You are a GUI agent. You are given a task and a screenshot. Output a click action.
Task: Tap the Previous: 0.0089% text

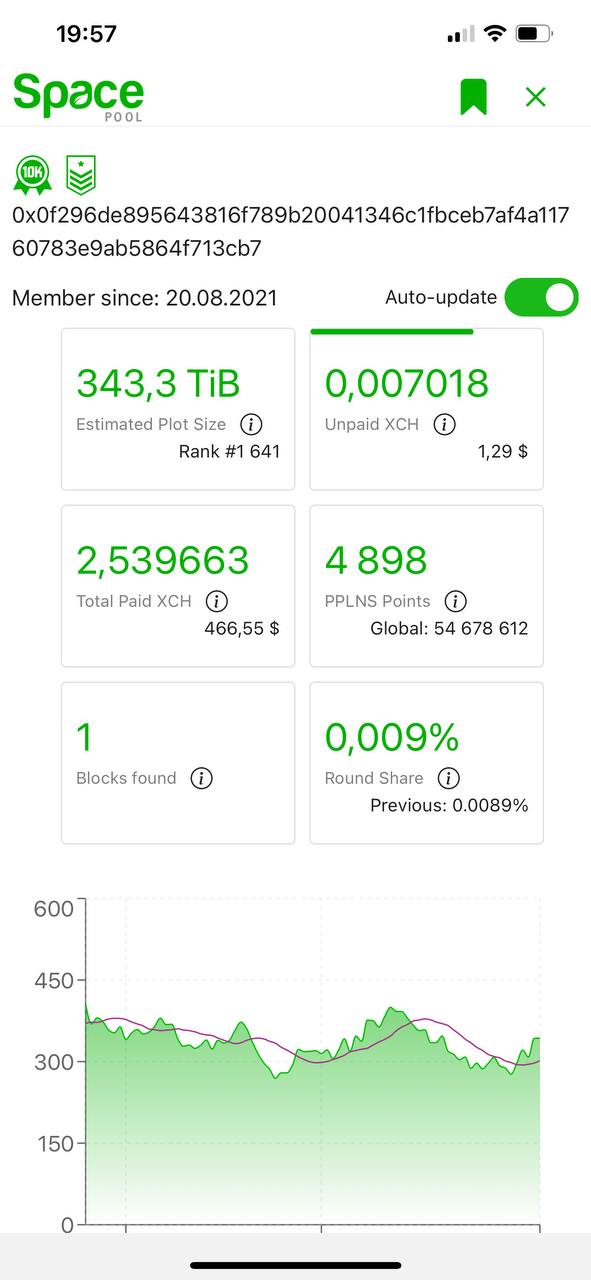tap(449, 806)
